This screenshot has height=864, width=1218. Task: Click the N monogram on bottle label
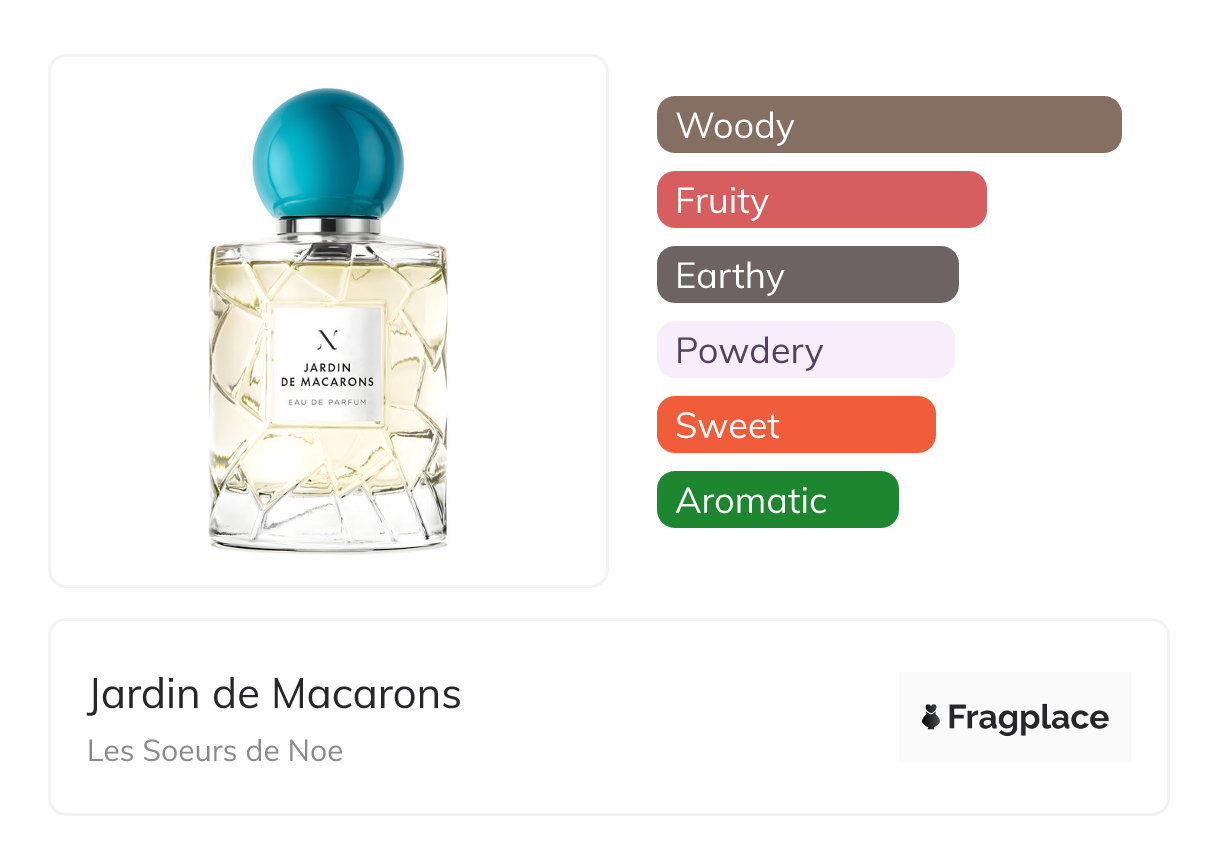click(x=328, y=338)
